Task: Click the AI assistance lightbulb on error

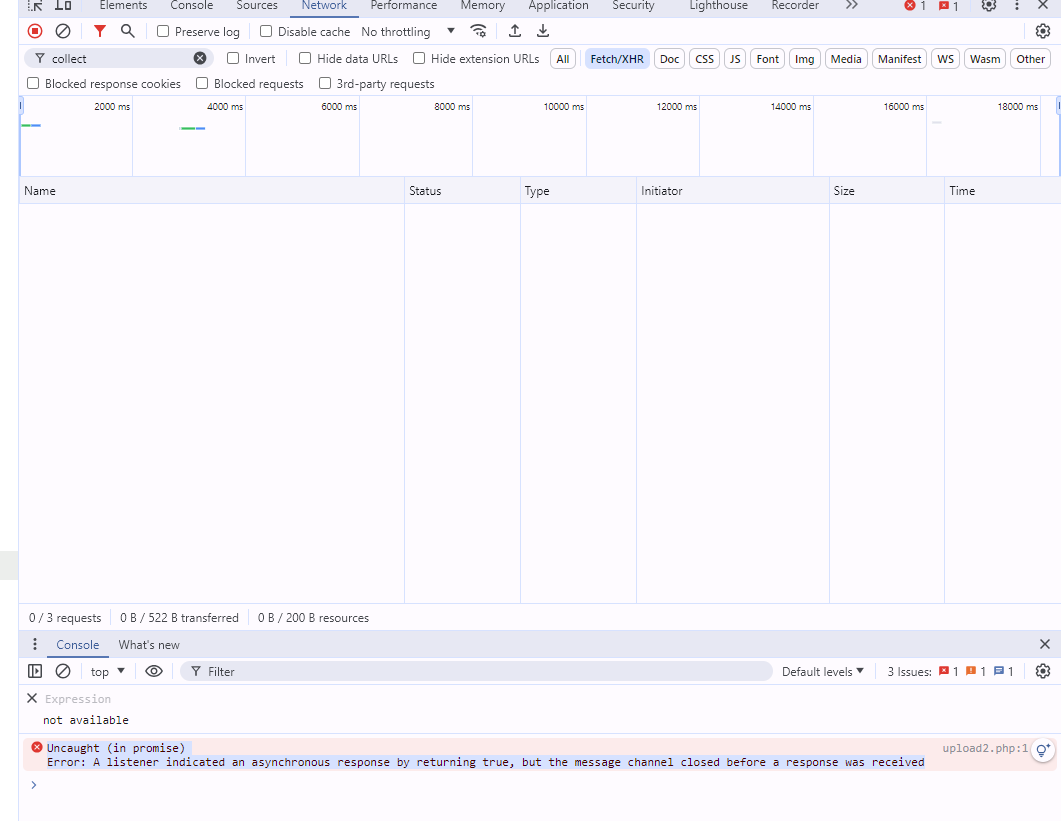Action: point(1043,749)
